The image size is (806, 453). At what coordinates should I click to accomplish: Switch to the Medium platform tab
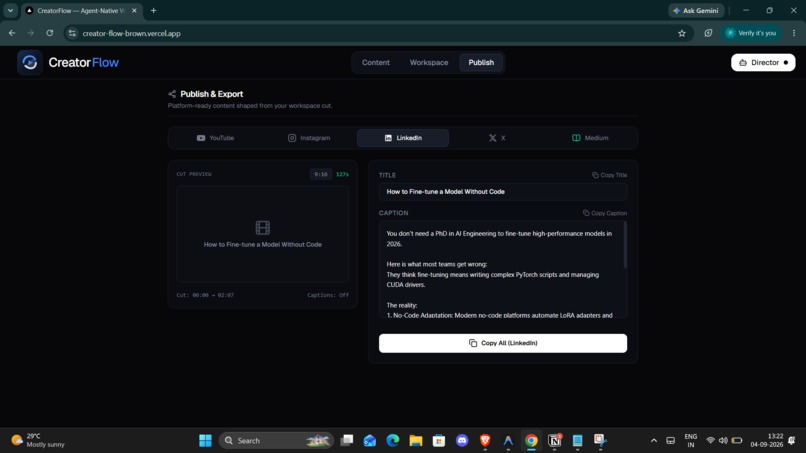click(x=590, y=138)
